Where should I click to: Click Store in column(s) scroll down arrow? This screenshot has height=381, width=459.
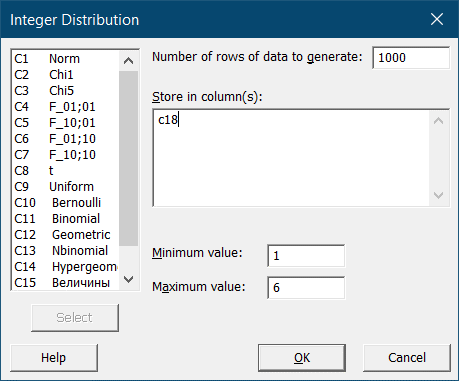click(x=439, y=195)
